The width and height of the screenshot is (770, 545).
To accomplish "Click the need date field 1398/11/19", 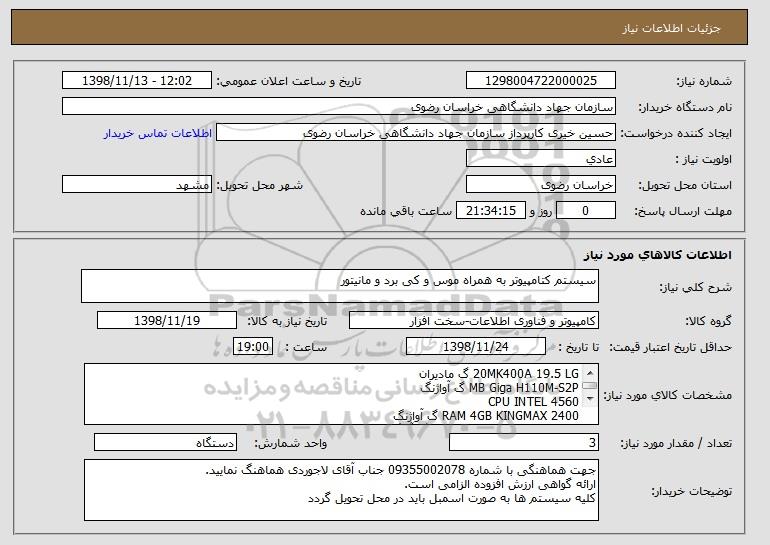I will click(x=167, y=321).
